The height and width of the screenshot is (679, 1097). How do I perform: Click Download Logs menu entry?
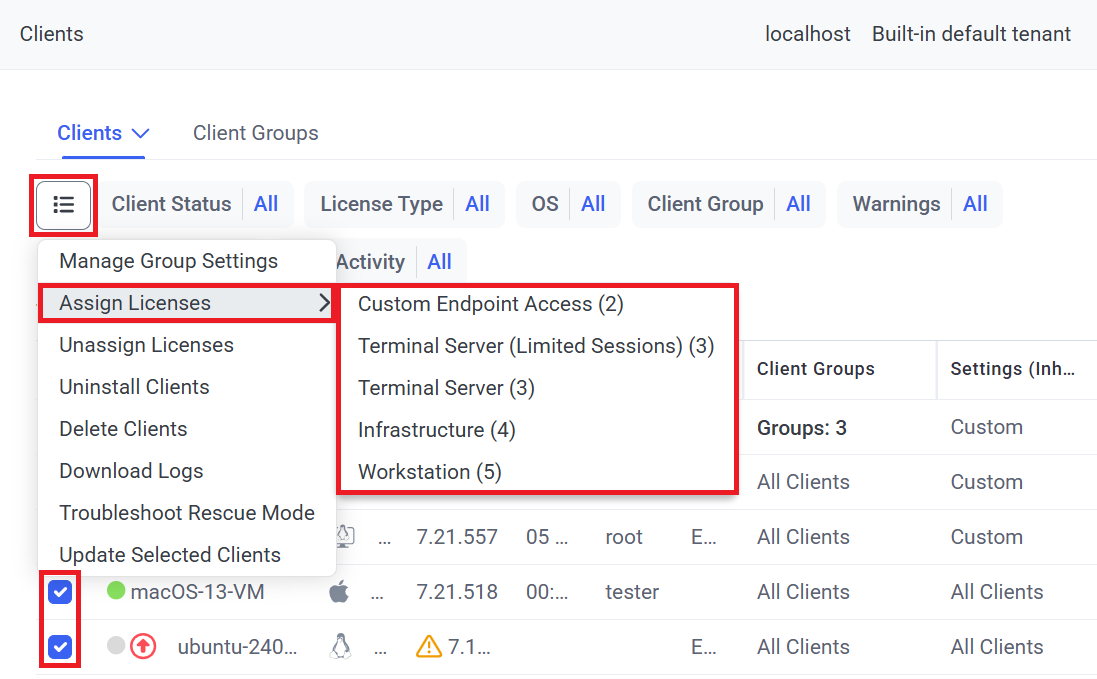point(131,471)
